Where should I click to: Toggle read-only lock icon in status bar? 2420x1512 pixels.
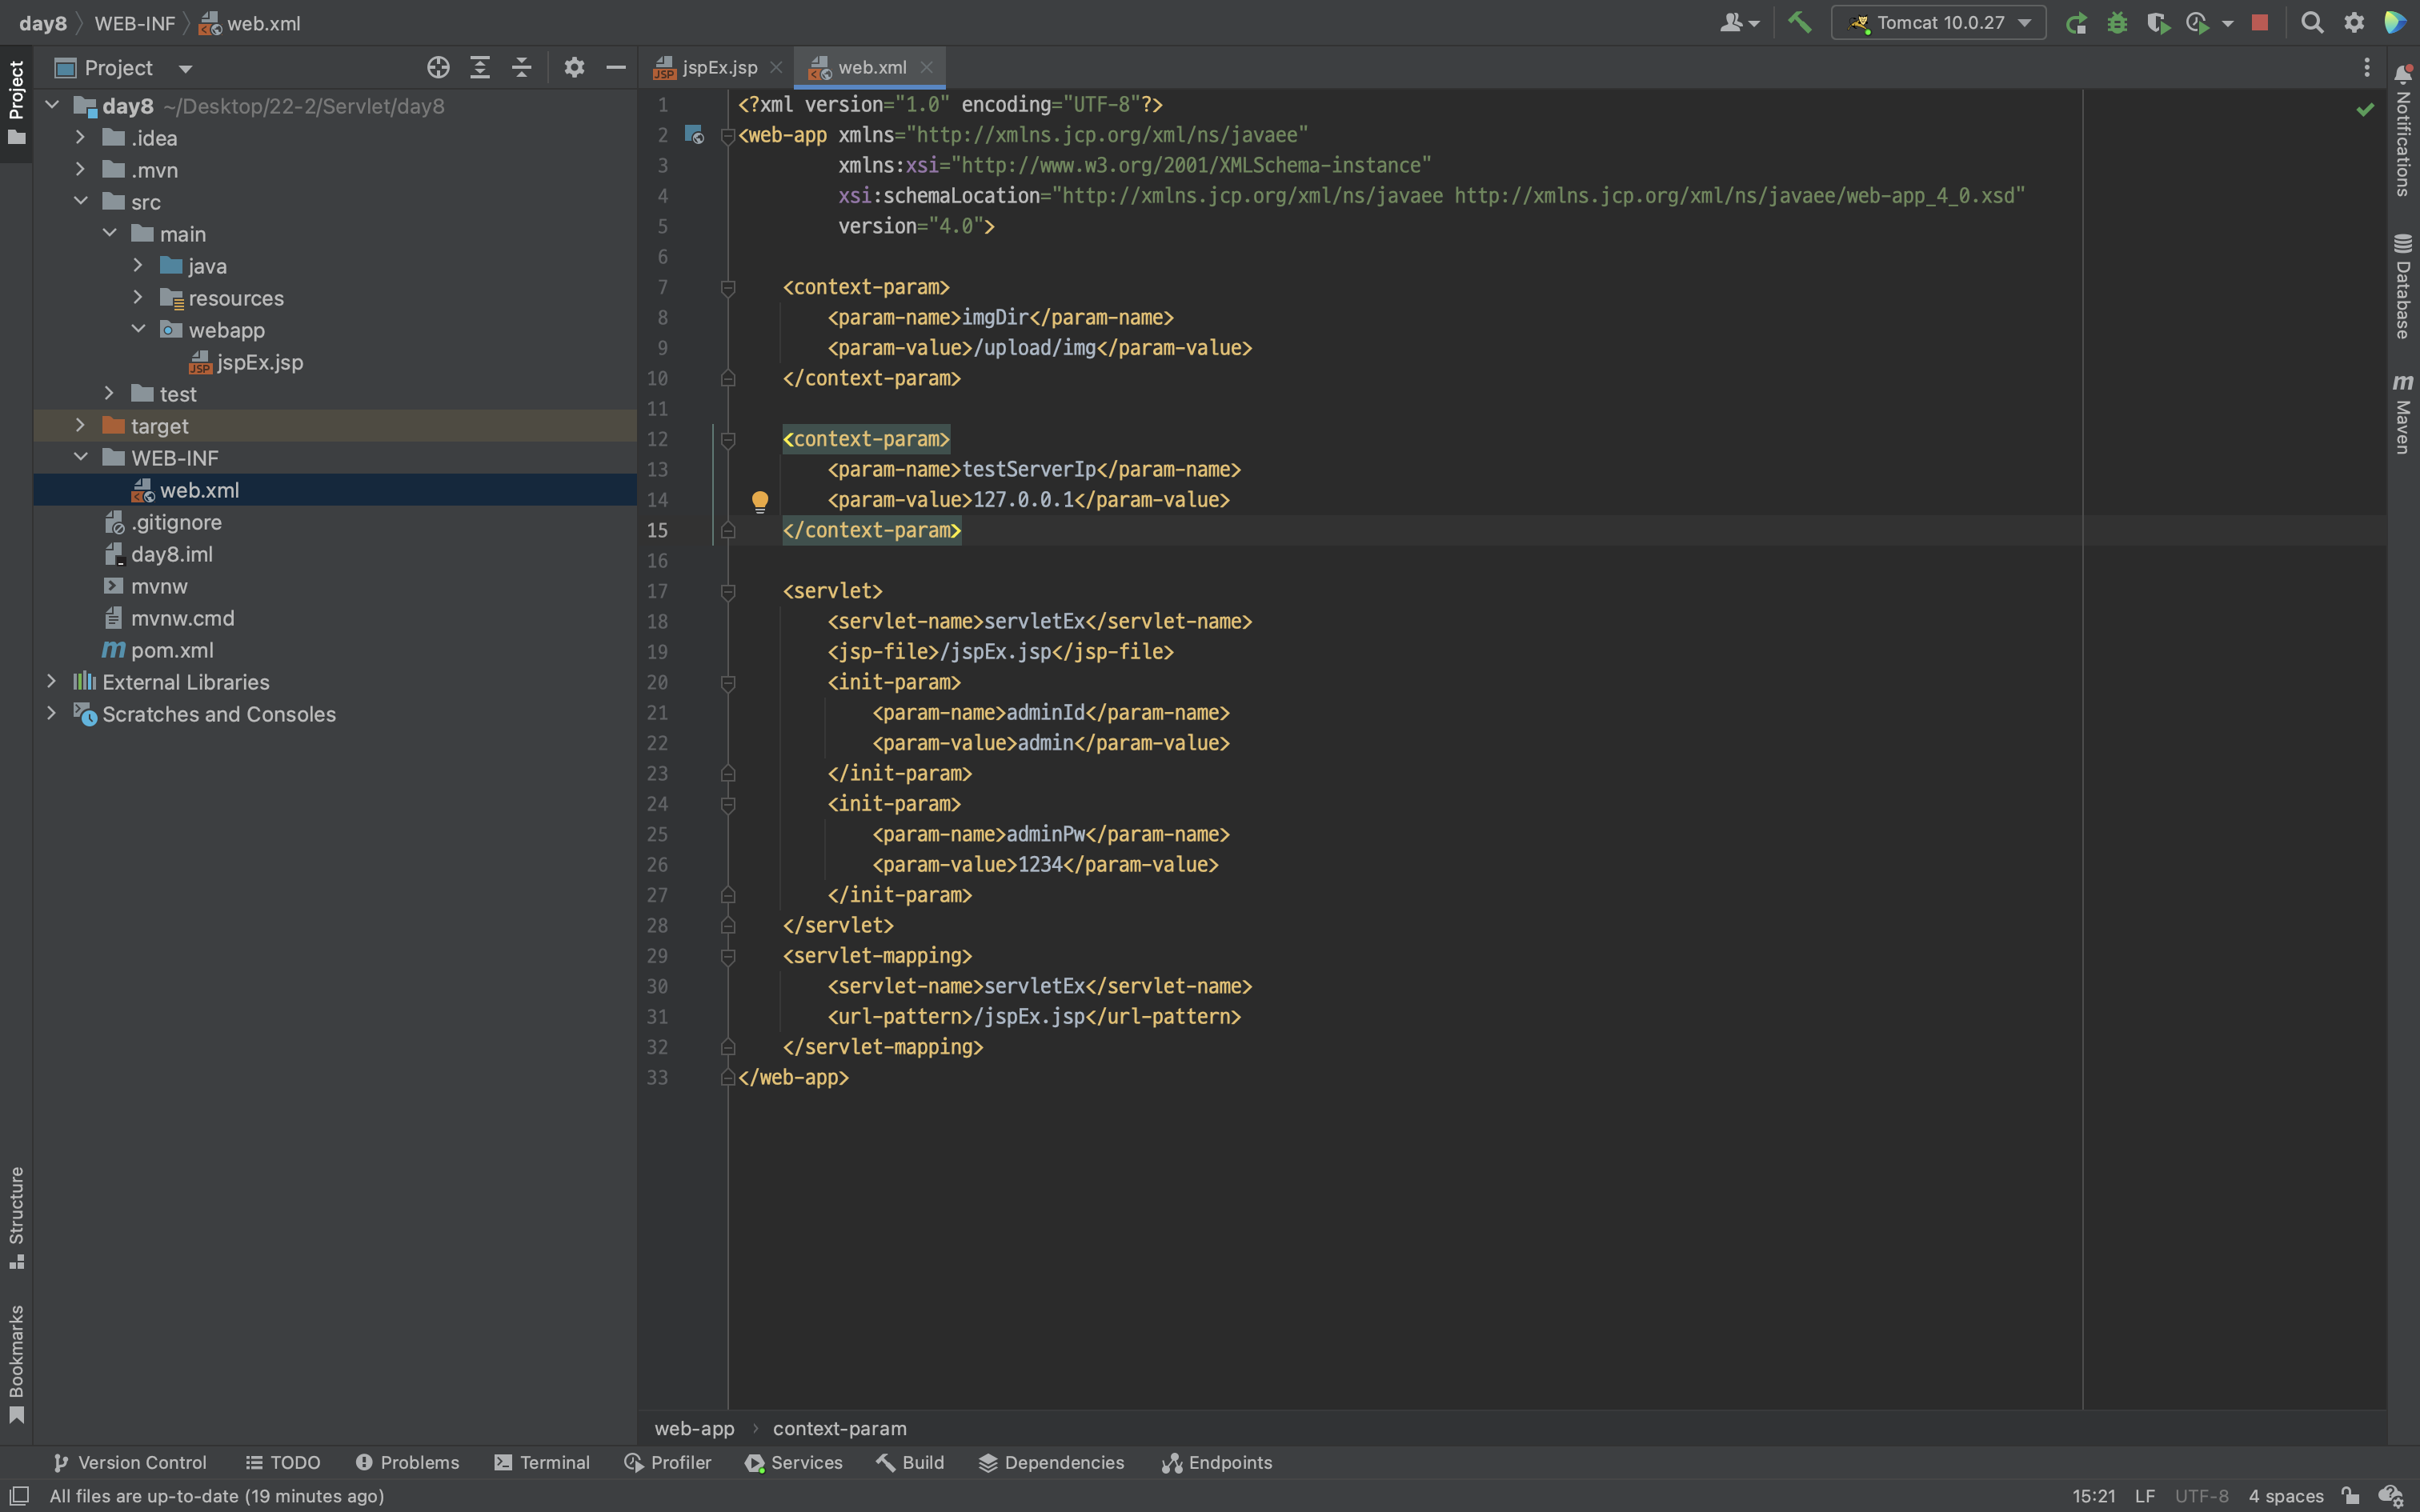point(2350,1496)
